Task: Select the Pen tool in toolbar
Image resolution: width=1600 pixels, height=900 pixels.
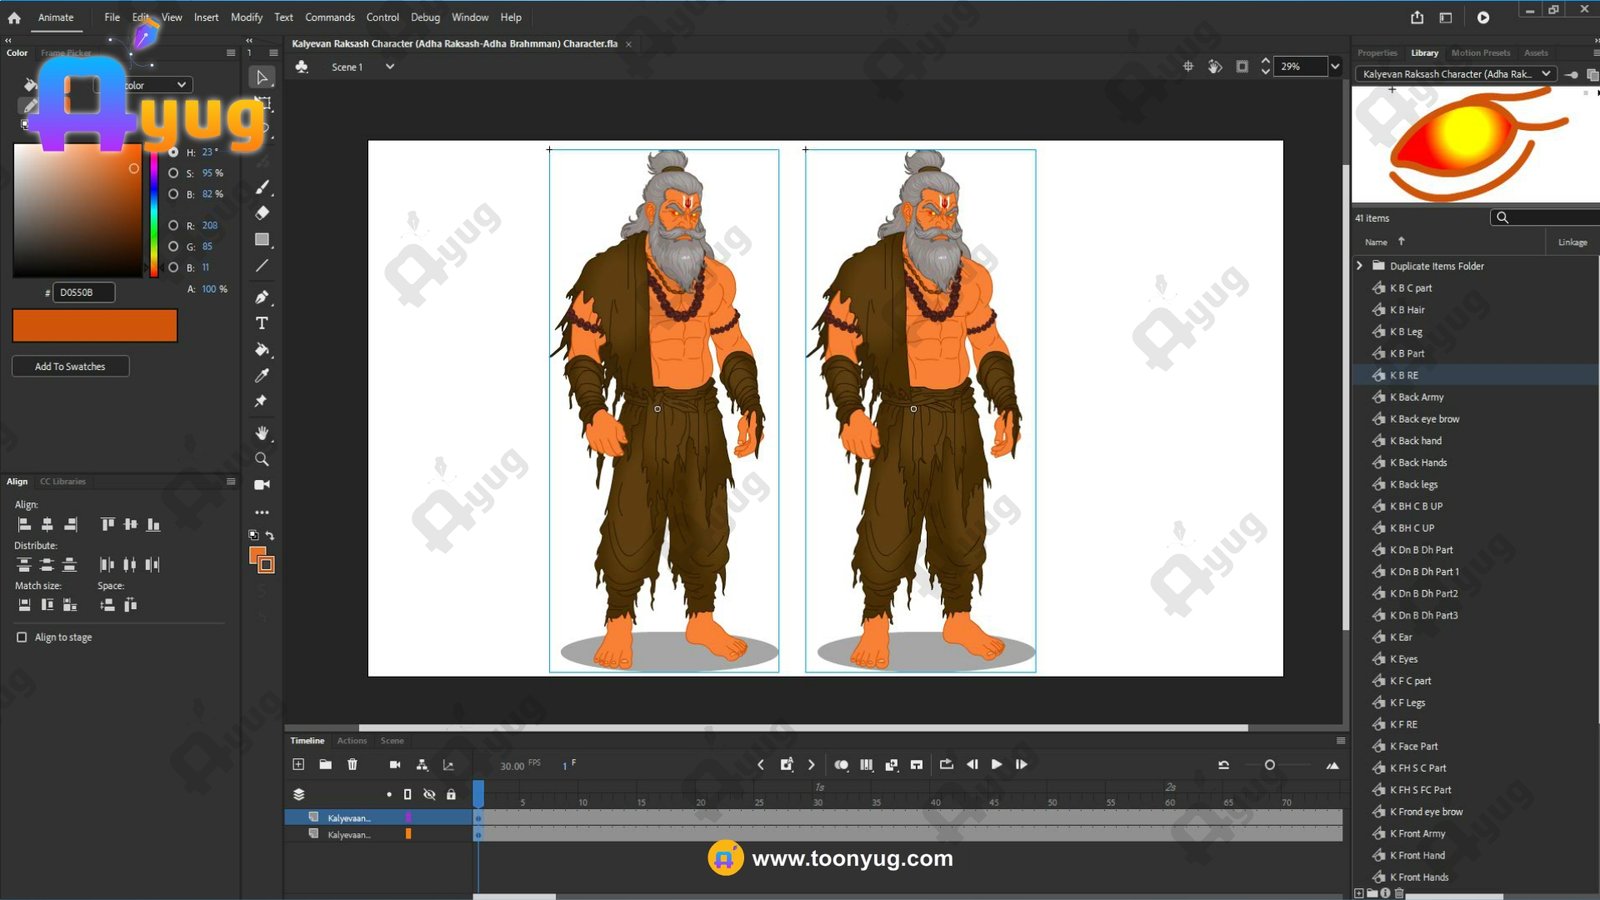Action: (262, 297)
